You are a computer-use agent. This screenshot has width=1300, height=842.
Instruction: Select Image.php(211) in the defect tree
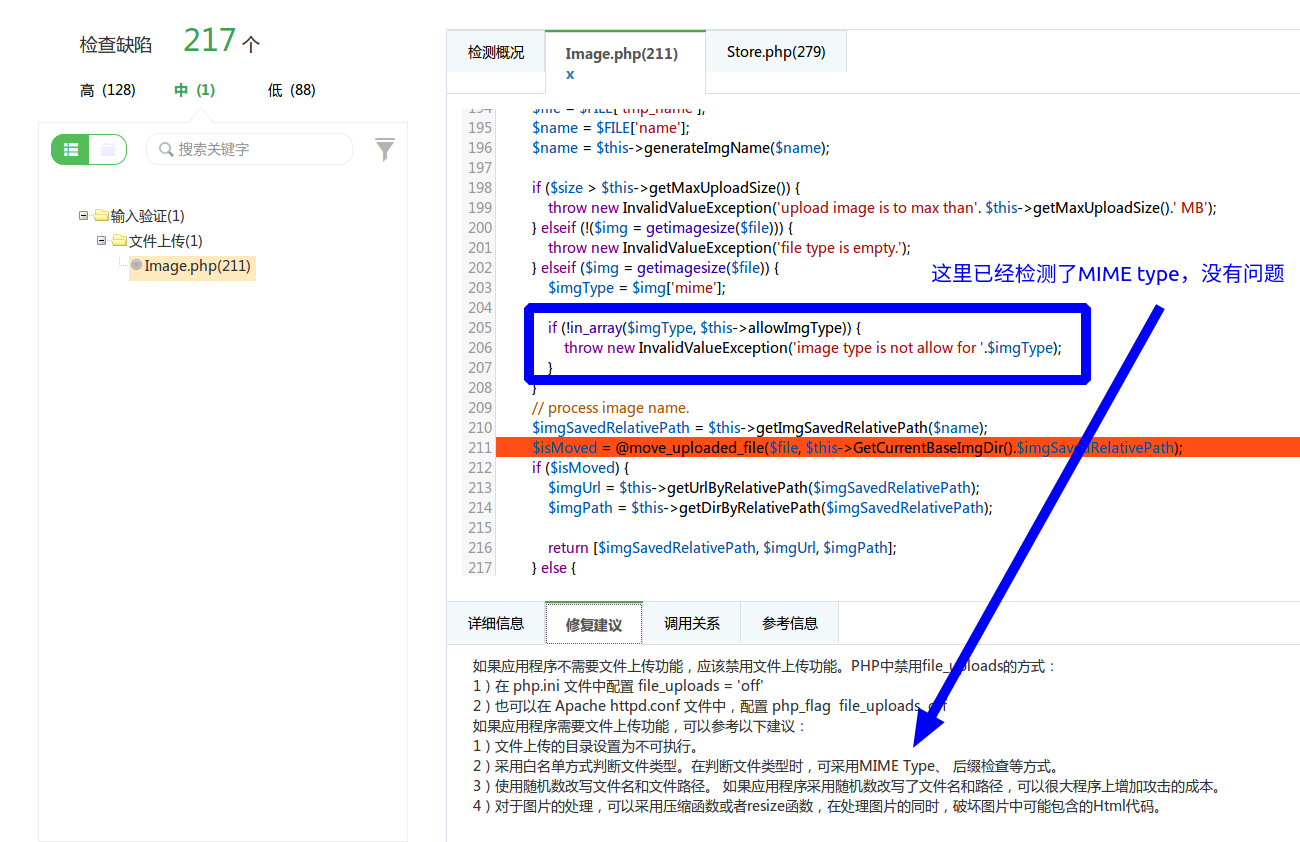197,266
